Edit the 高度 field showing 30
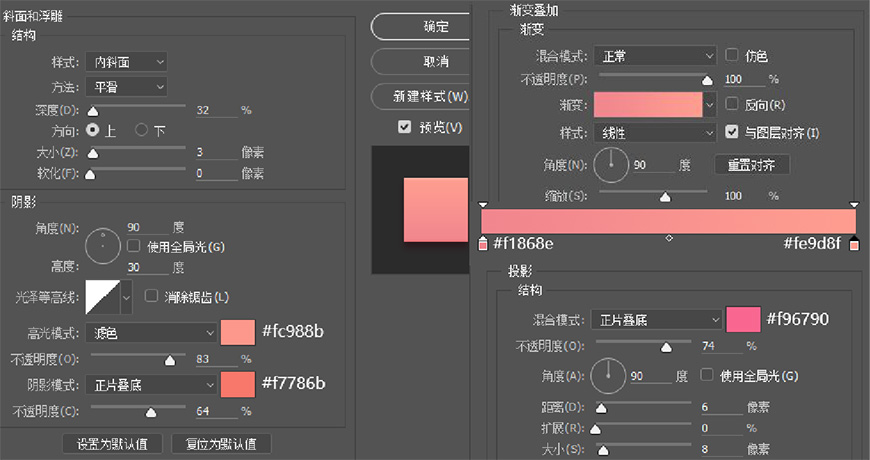870x460 pixels. click(x=147, y=267)
